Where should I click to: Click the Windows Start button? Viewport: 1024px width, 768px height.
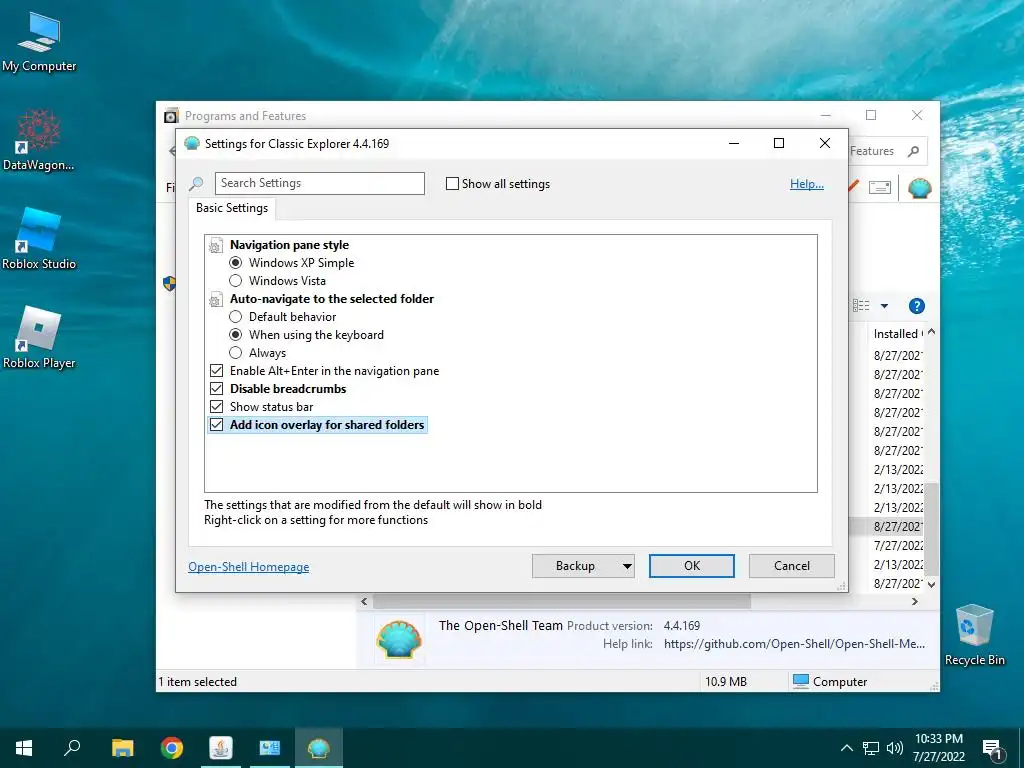click(24, 748)
